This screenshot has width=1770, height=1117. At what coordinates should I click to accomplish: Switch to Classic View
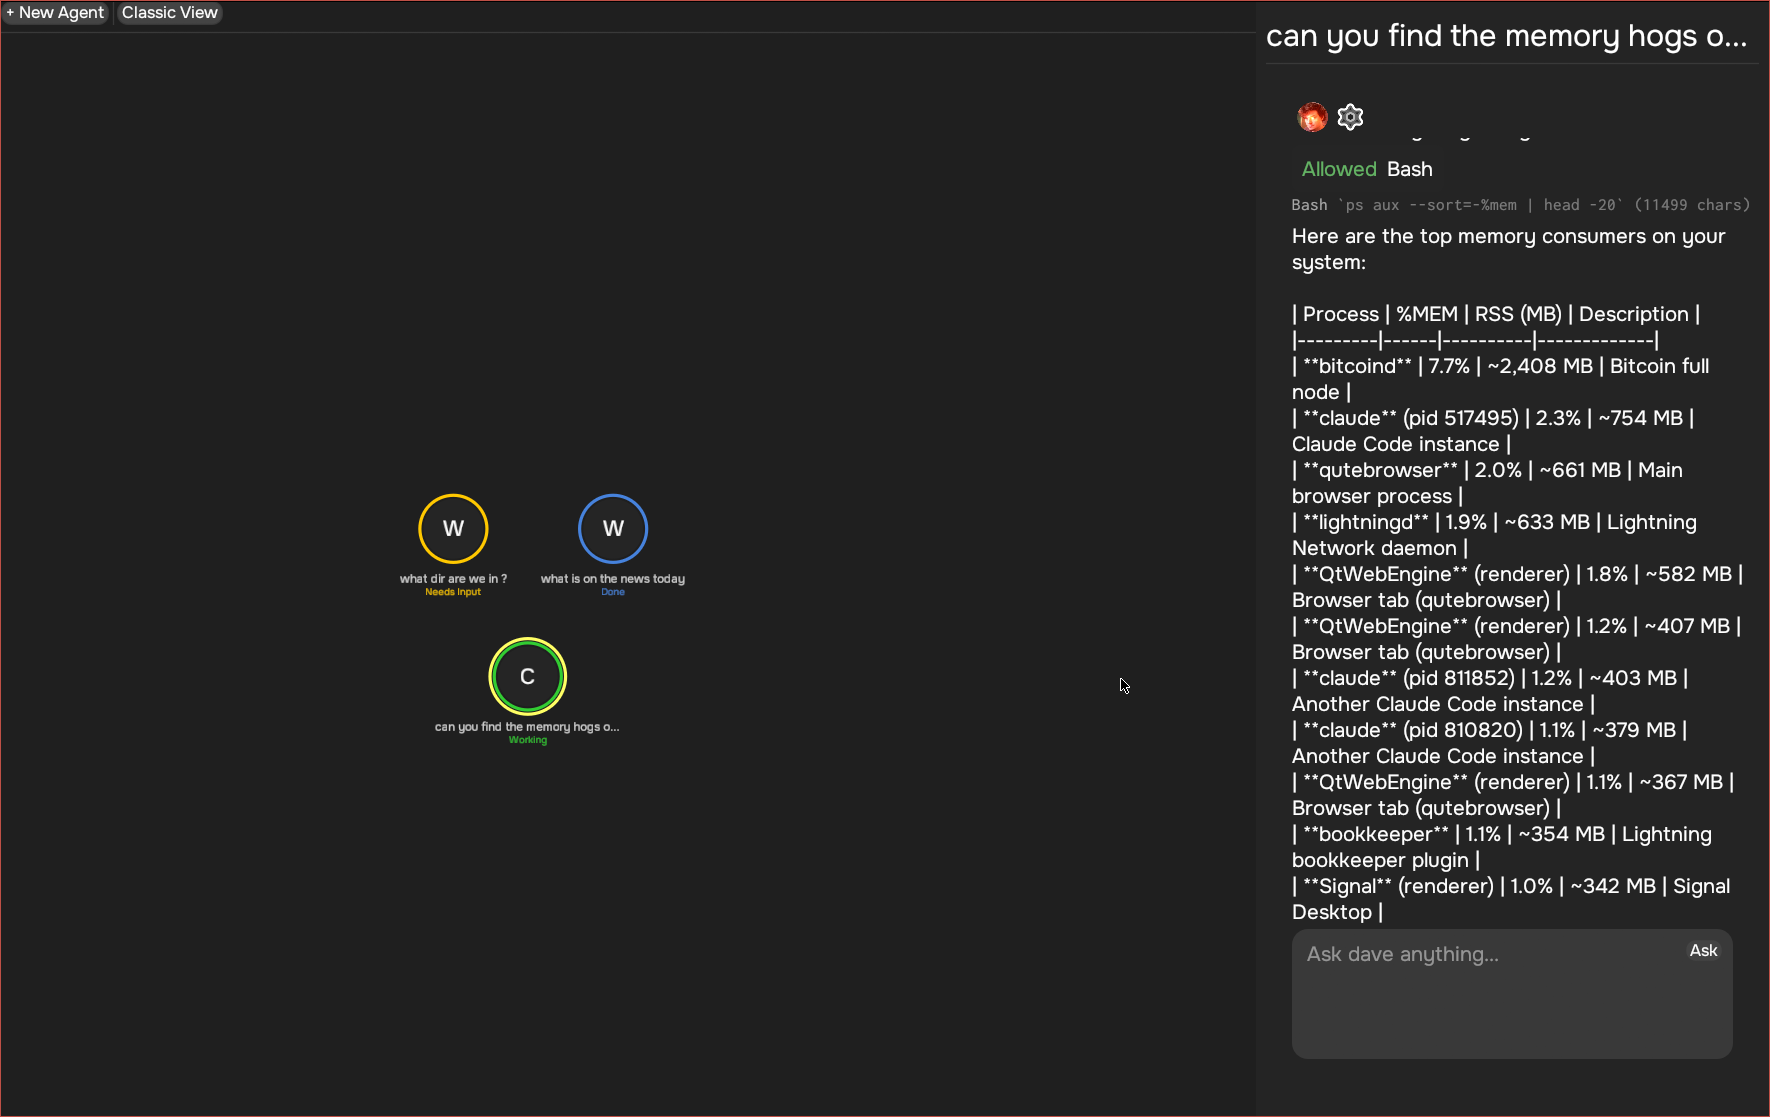click(x=169, y=13)
